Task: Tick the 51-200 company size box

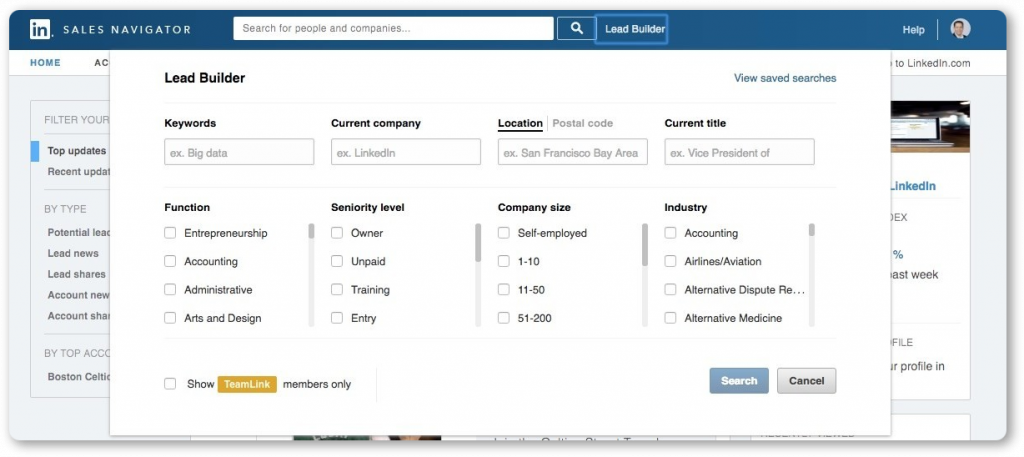Action: click(x=504, y=318)
